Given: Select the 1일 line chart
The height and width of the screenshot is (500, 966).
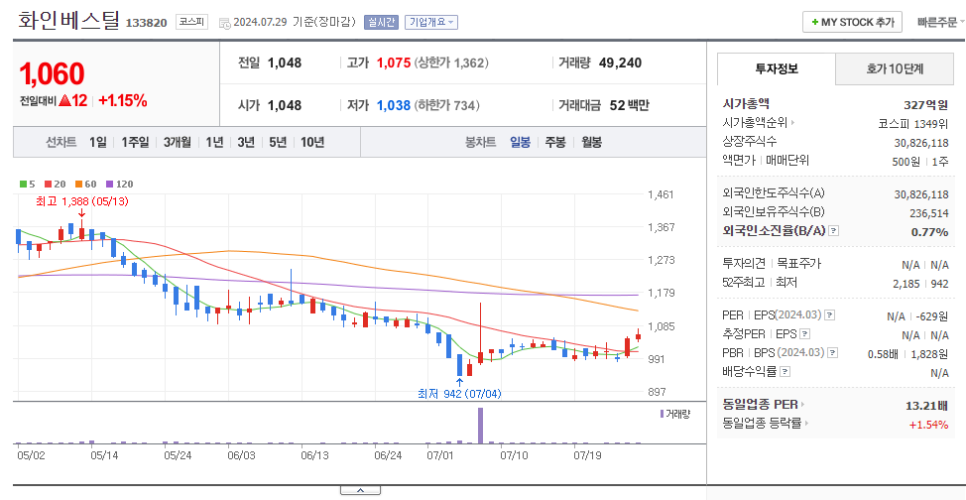Looking at the screenshot, I should [x=97, y=142].
